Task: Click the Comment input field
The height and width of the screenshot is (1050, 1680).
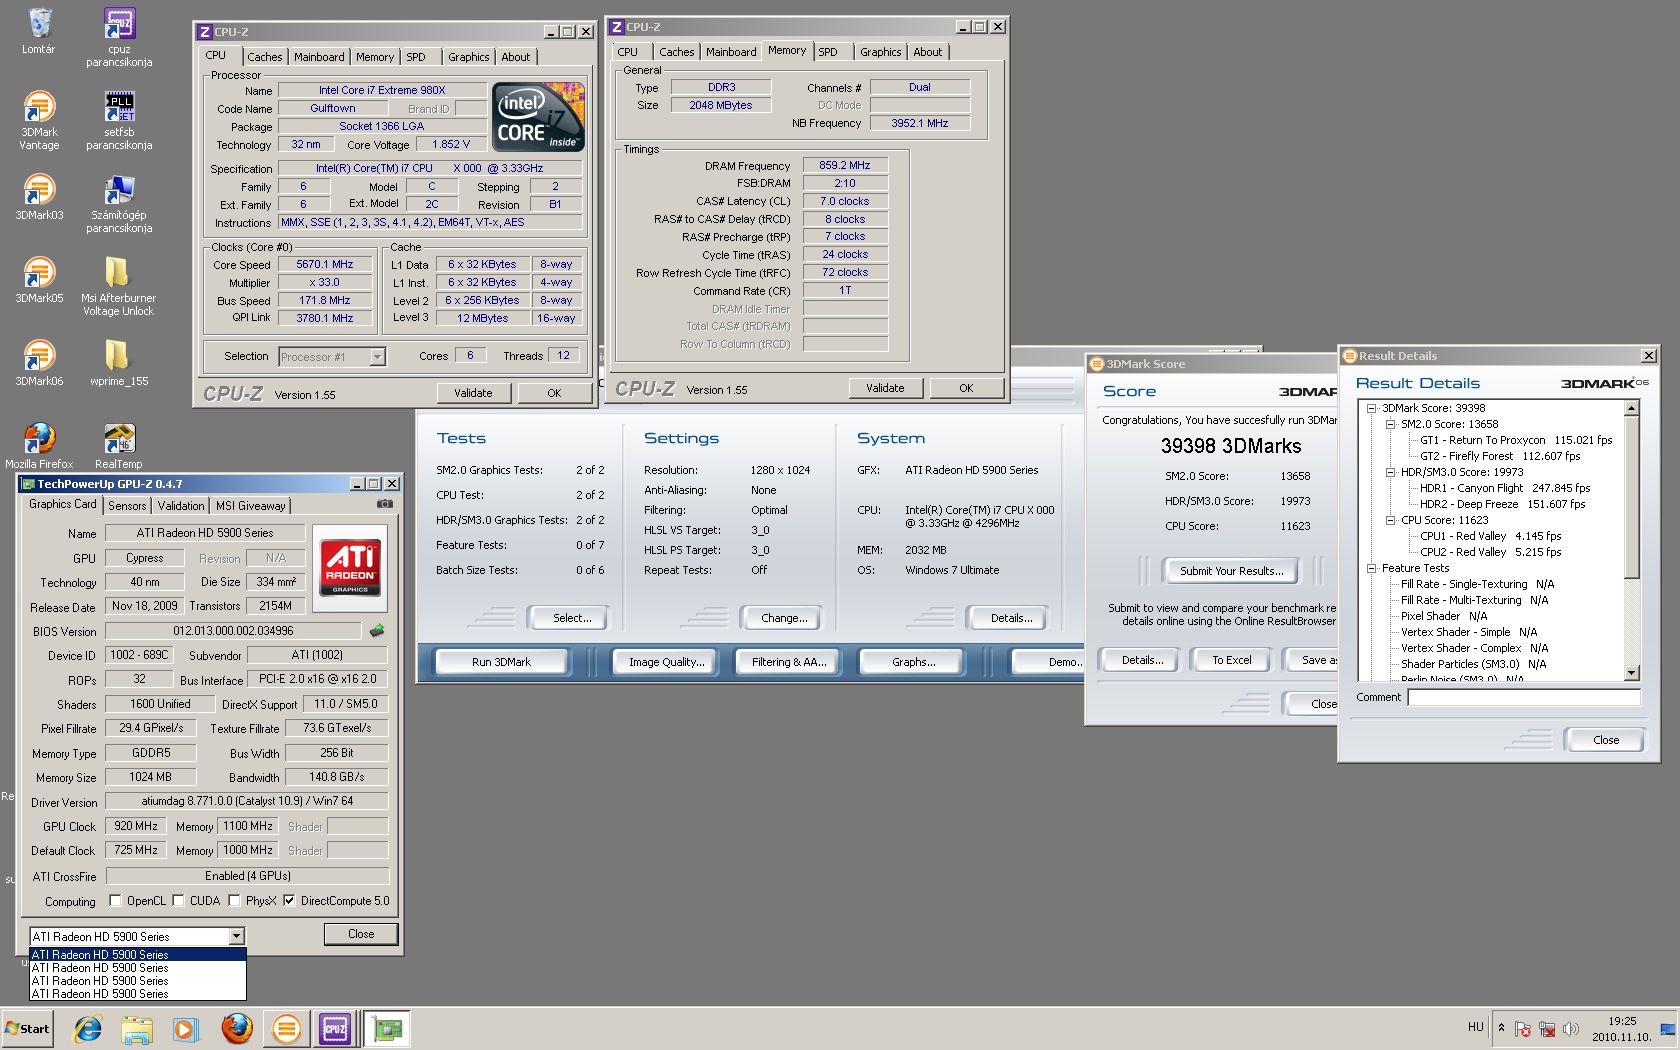Action: [1523, 697]
